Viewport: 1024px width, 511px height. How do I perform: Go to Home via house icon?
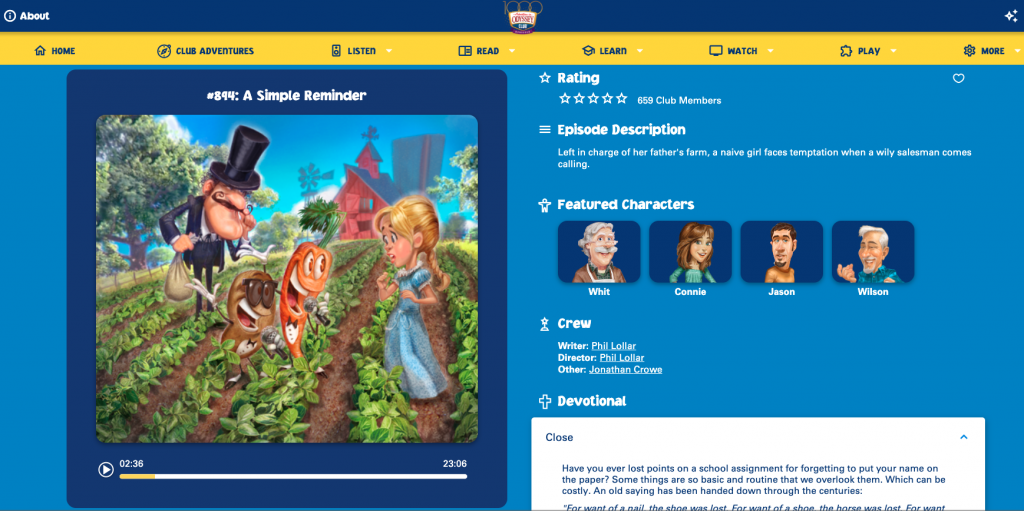[x=40, y=50]
